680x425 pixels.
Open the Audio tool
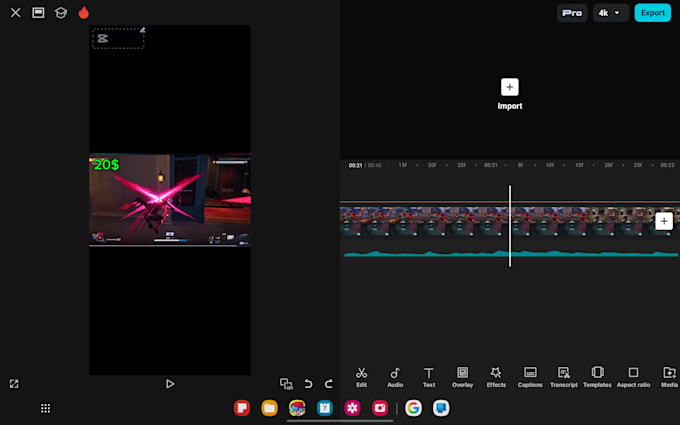[x=395, y=377]
